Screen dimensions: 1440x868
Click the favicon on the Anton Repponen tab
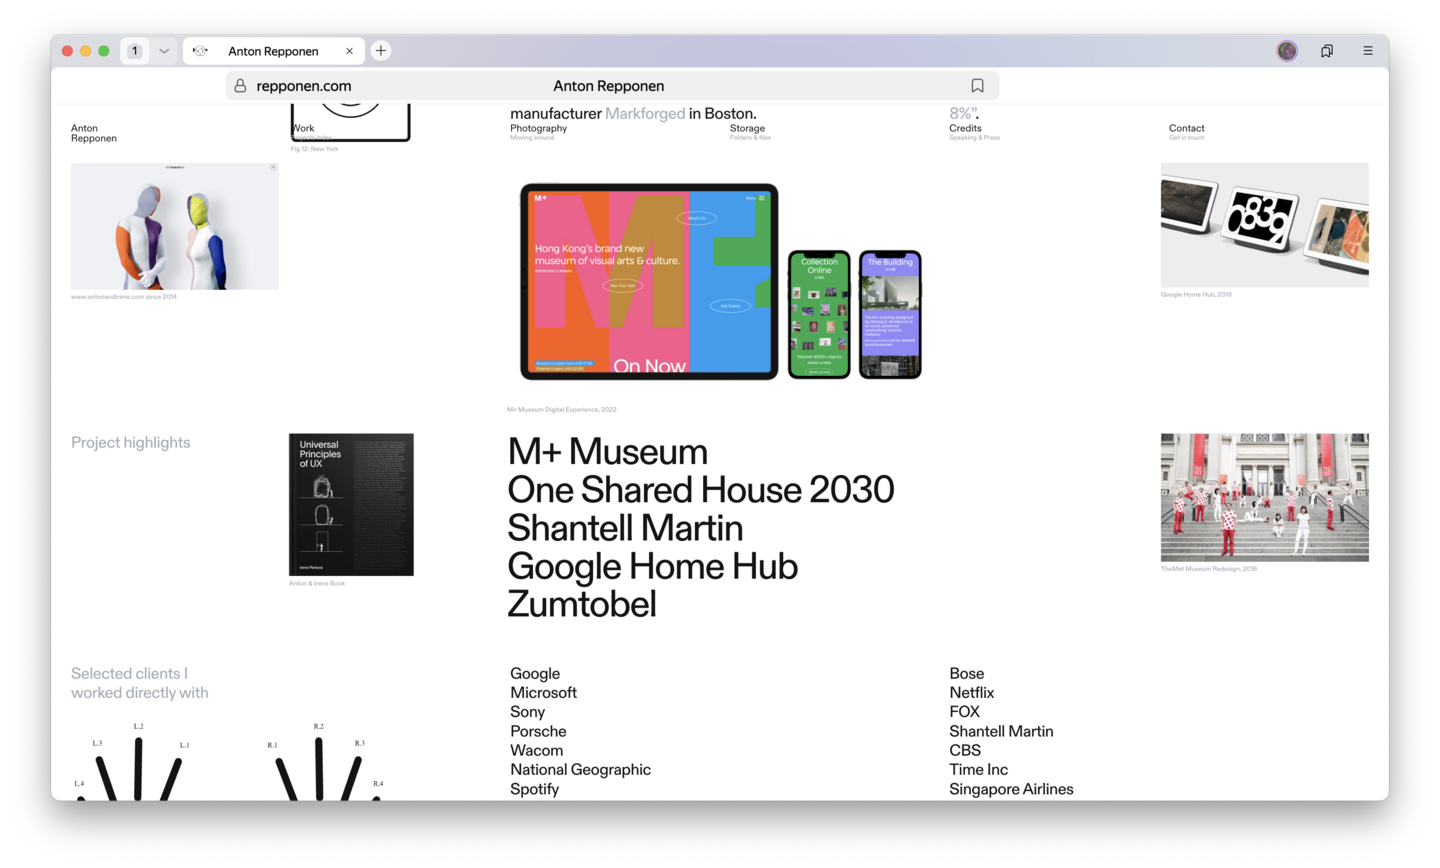[x=200, y=51]
